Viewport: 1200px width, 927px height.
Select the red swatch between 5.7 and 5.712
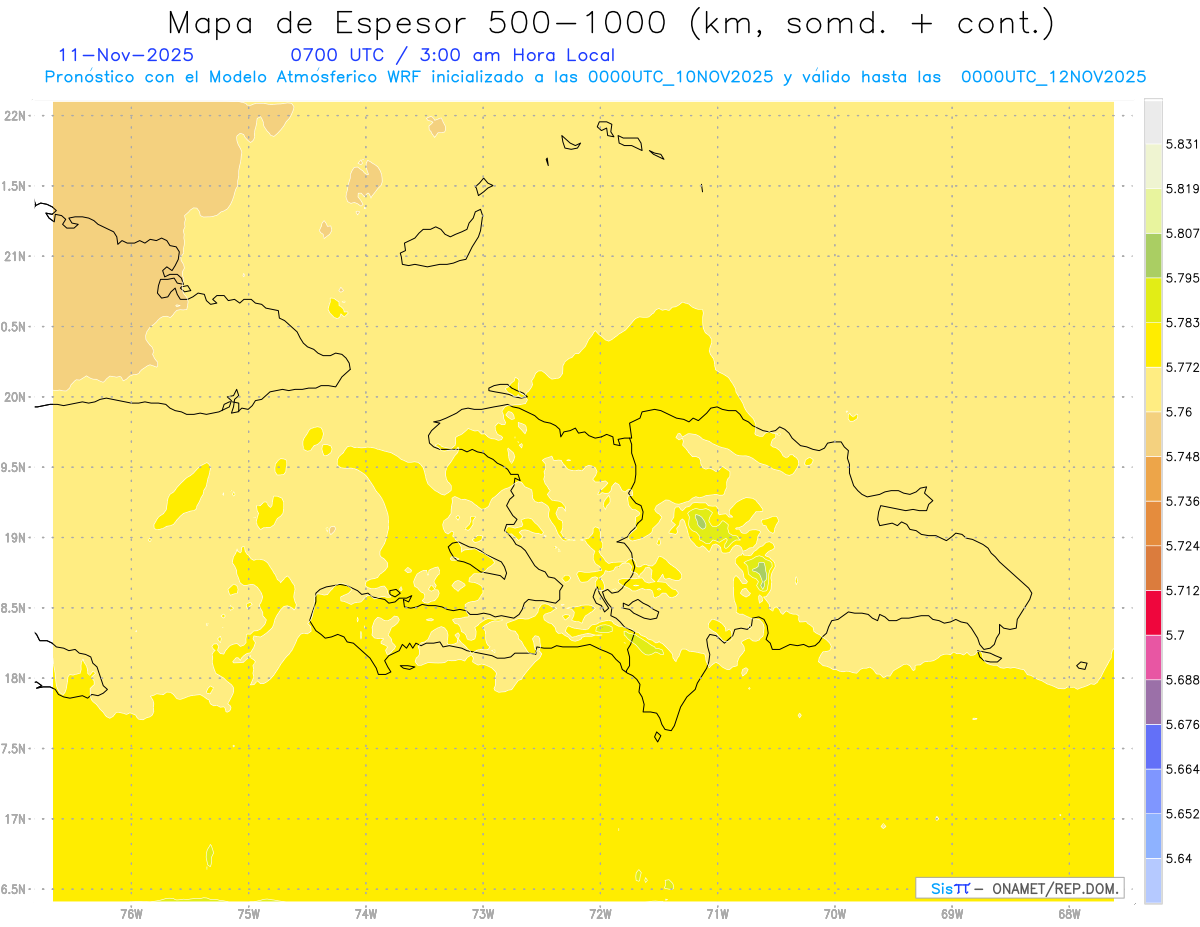pos(1153,613)
